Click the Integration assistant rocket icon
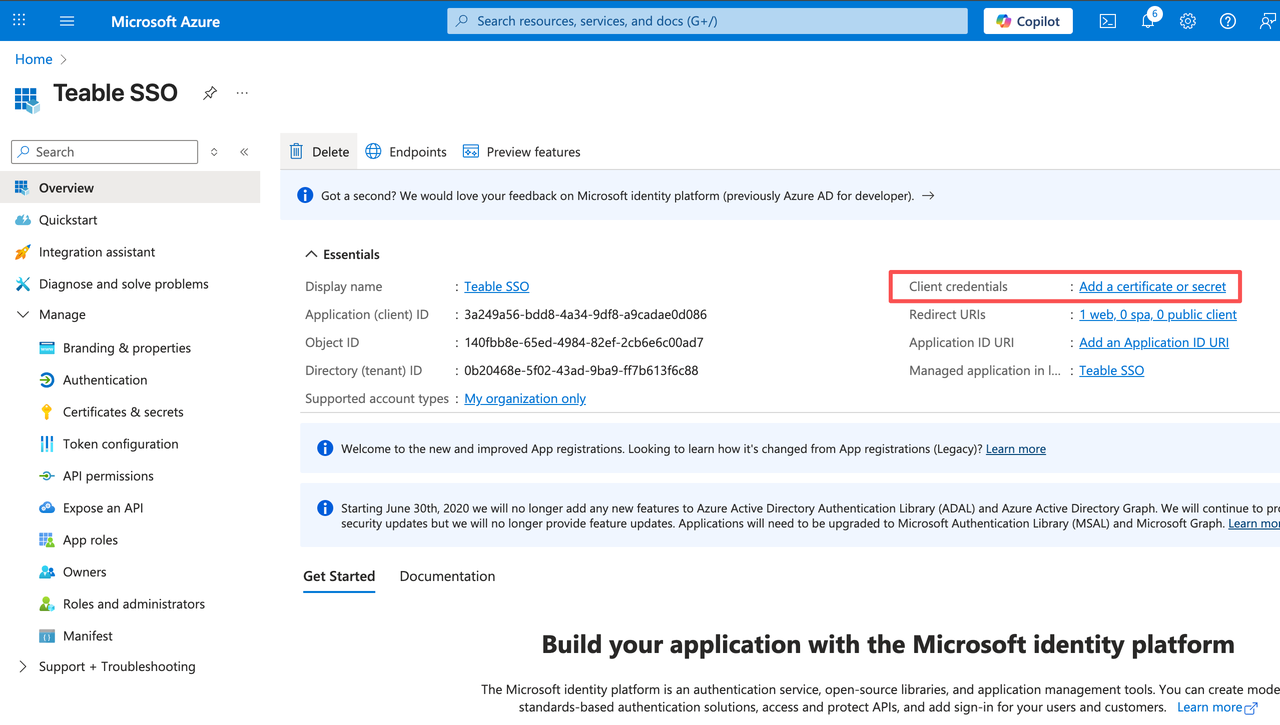 tap(22, 252)
